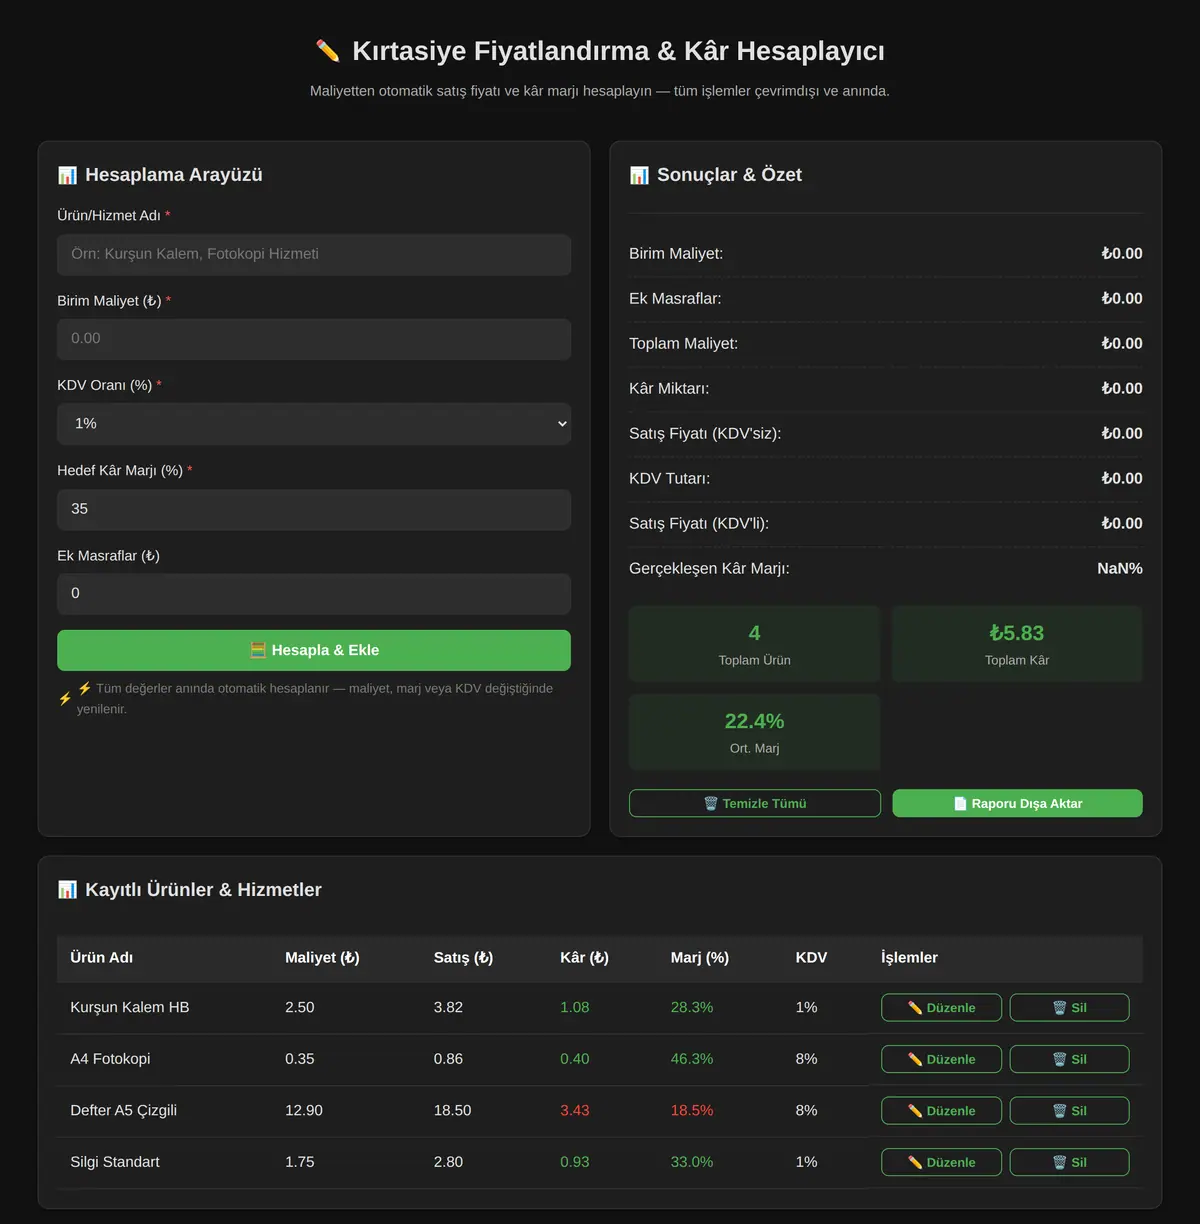The height and width of the screenshot is (1224, 1200).
Task: Click the NaN% Gerçekleşen Kâr Marjı value
Action: (x=1120, y=569)
